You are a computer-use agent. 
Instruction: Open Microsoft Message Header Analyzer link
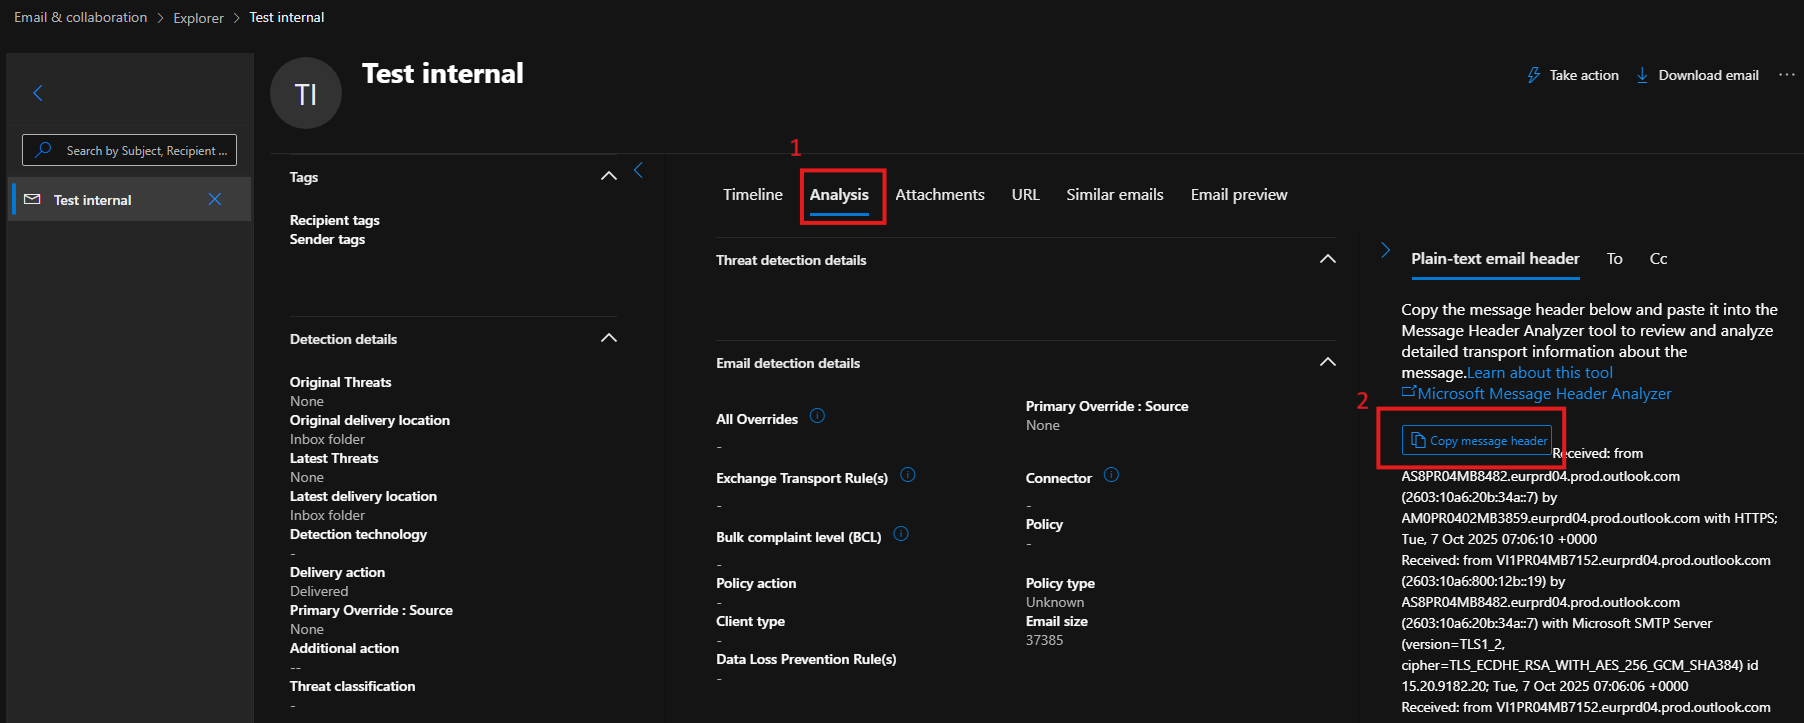point(1543,394)
